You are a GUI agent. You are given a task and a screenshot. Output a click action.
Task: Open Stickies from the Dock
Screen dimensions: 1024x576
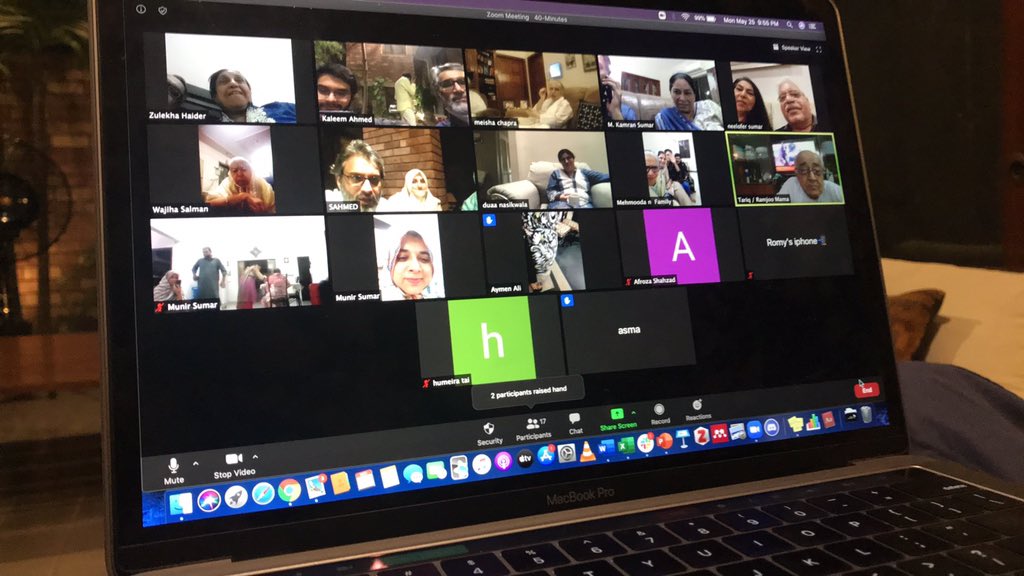(795, 424)
